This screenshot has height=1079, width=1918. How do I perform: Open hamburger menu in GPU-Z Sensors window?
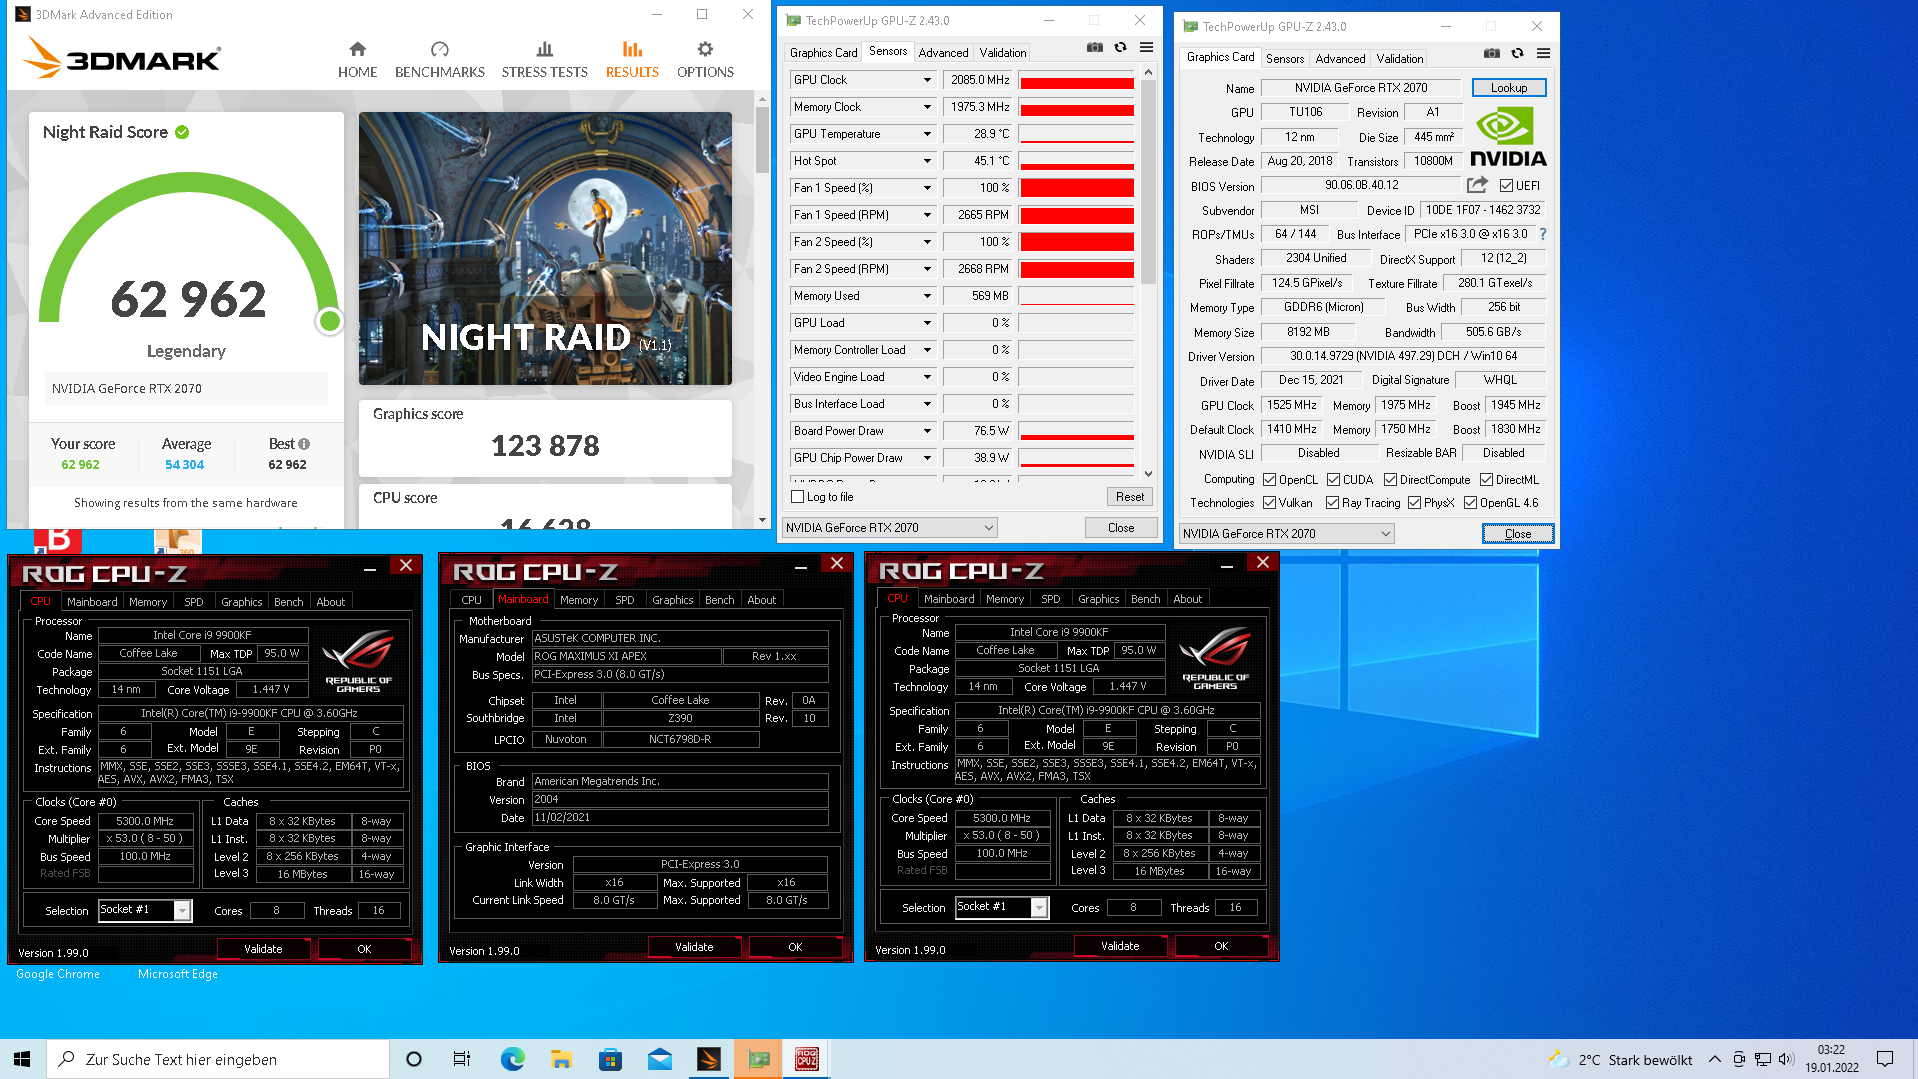tap(1147, 48)
